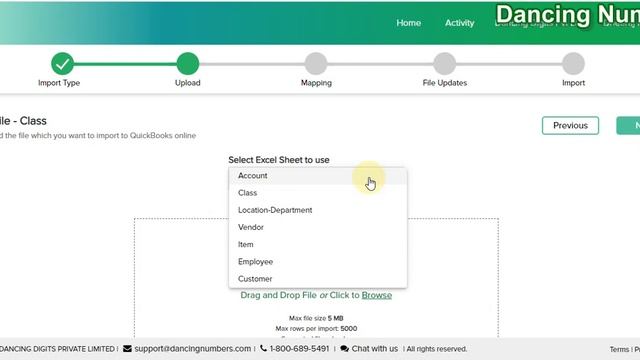Image resolution: width=640 pixels, height=360 pixels.
Task: Click the Select Excel Sheet to use label
Action: (x=279, y=160)
